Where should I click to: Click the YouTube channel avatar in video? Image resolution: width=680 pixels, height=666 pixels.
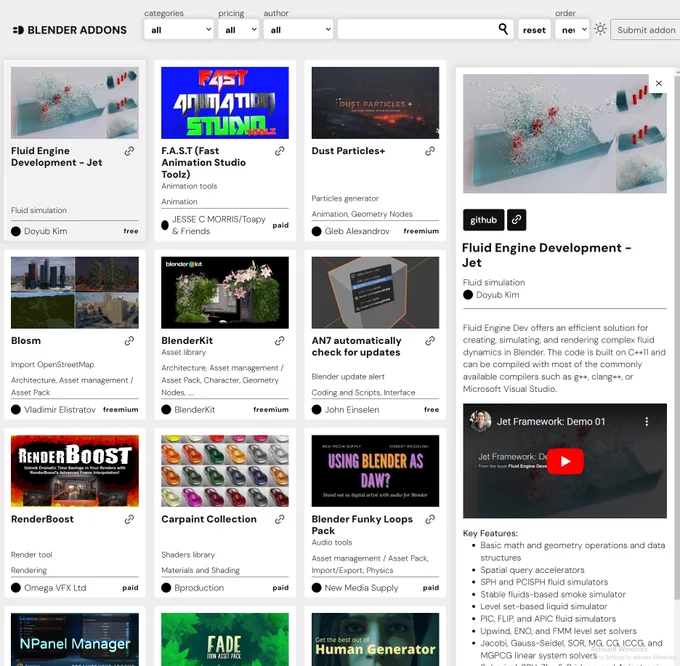tap(480, 421)
